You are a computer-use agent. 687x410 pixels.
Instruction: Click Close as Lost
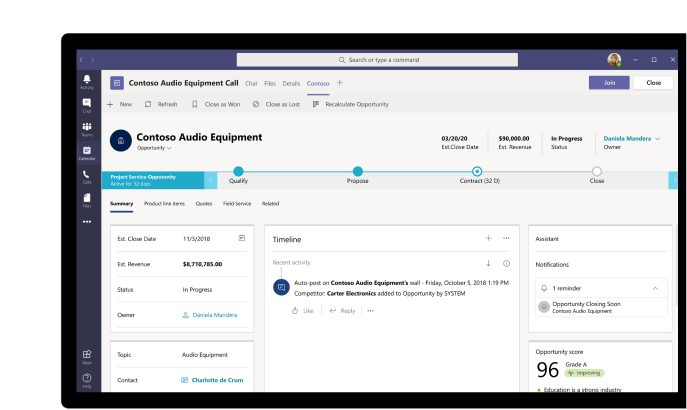pyautogui.click(x=276, y=104)
